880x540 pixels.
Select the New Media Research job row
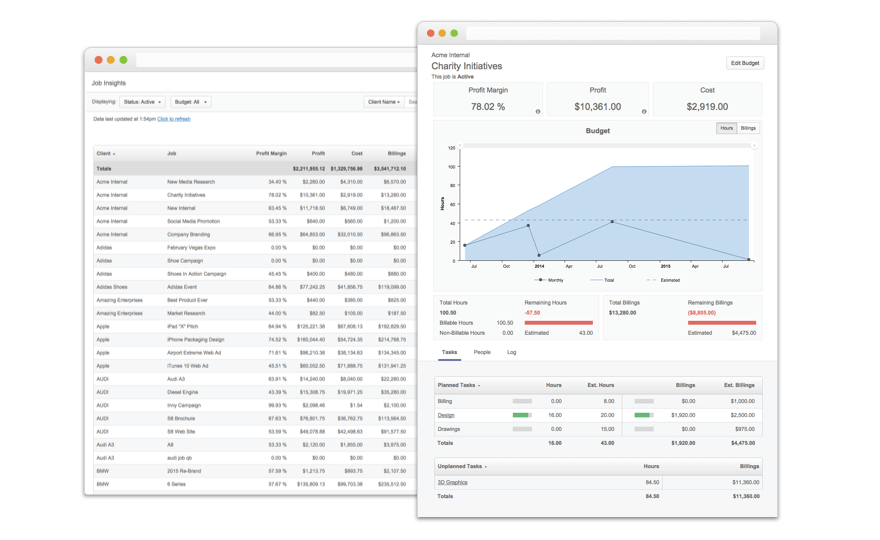[x=255, y=182]
